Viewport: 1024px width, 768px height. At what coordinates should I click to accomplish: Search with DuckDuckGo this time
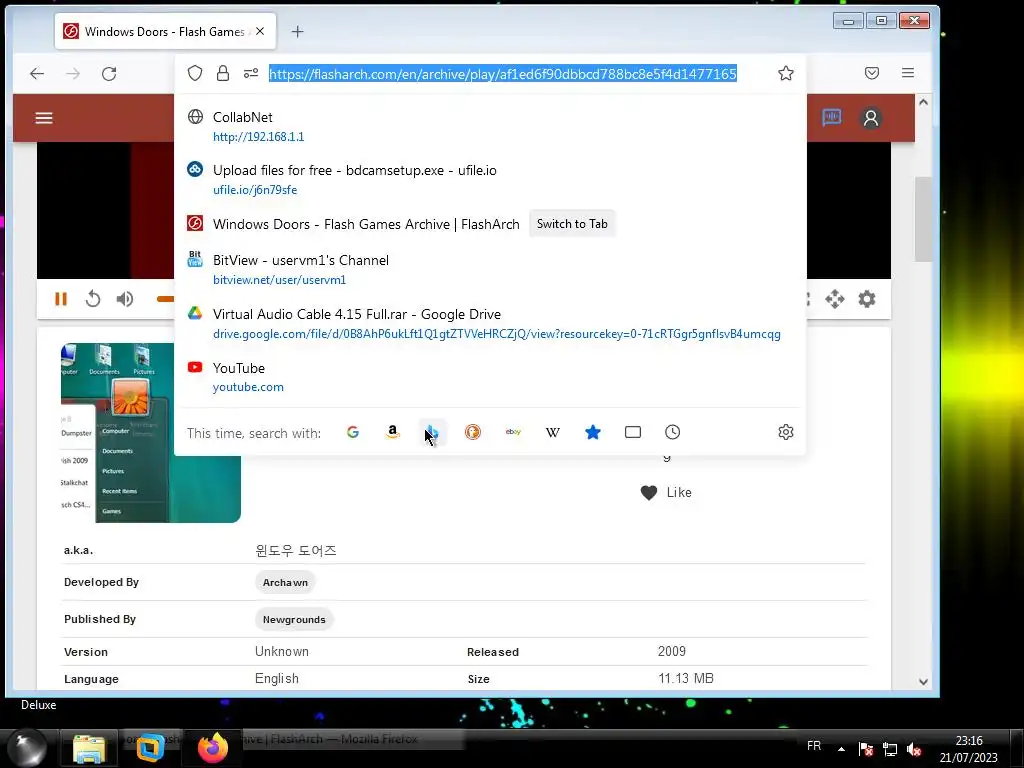tap(473, 432)
